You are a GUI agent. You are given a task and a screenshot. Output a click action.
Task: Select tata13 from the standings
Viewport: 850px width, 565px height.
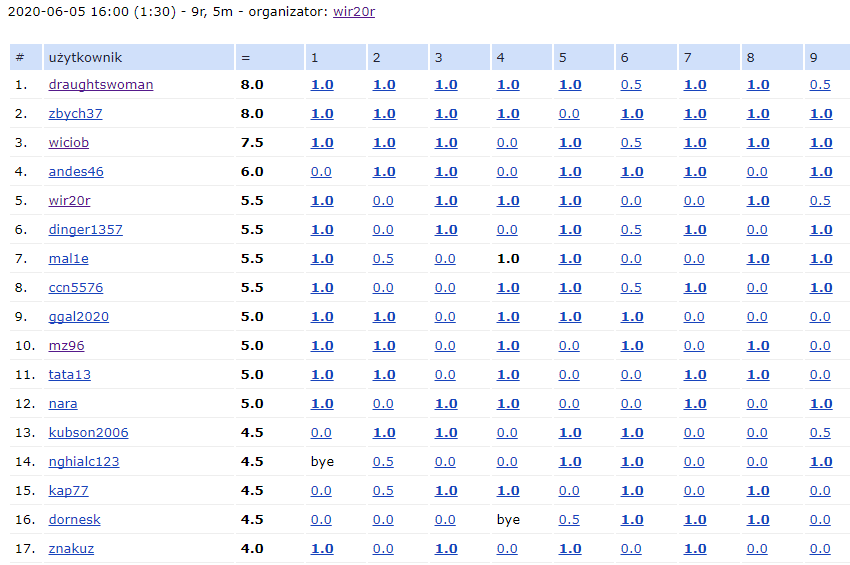pos(70,375)
